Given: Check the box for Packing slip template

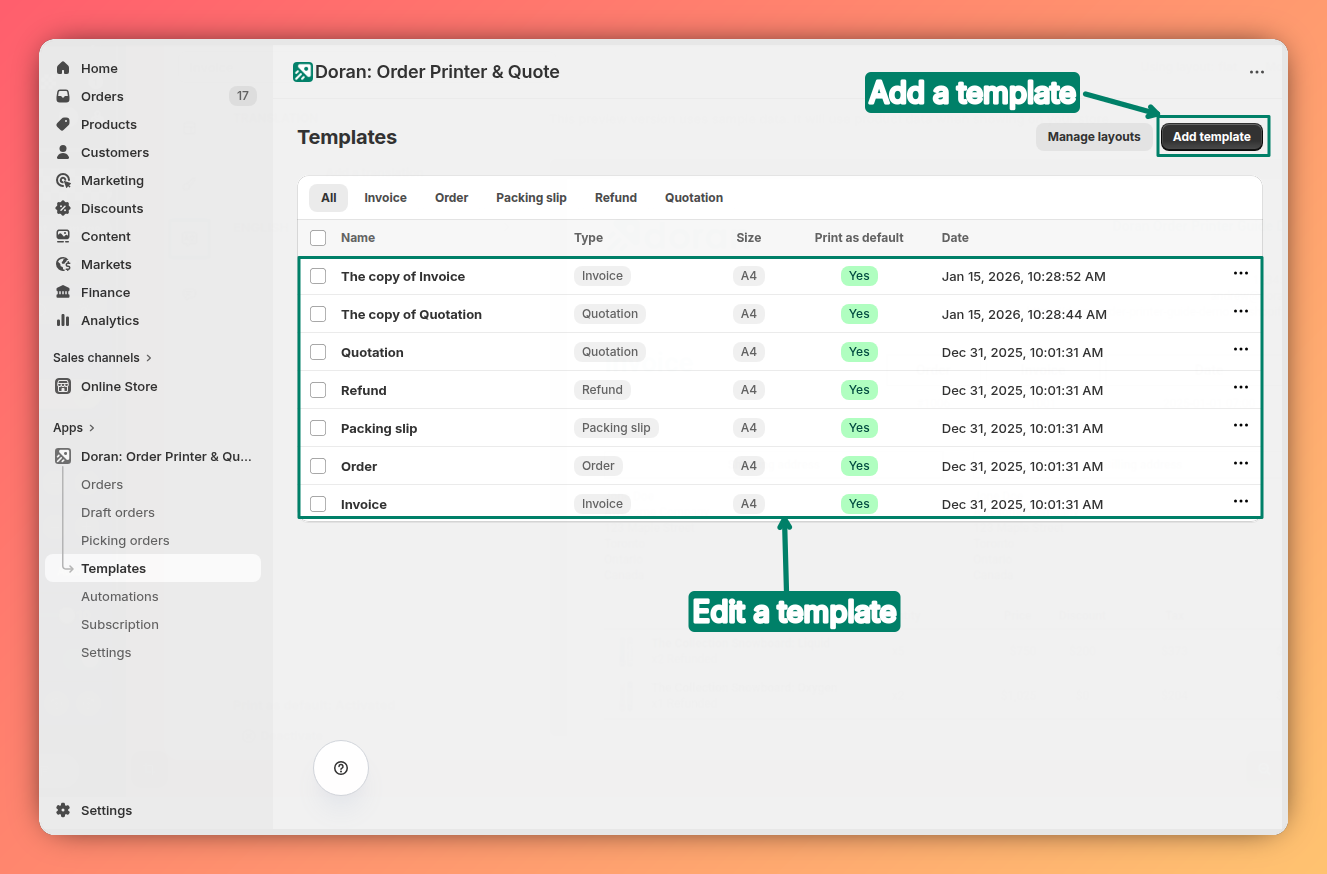Looking at the screenshot, I should (x=318, y=428).
